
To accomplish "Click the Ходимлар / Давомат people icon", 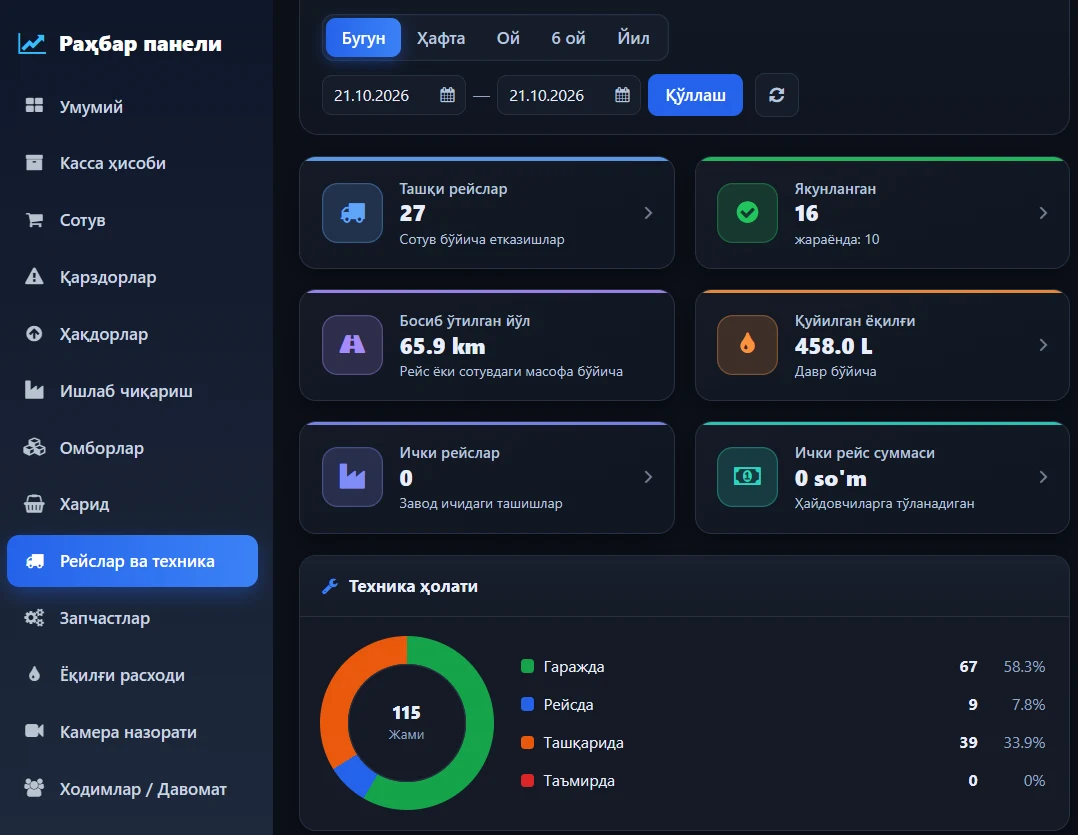I will pos(34,788).
